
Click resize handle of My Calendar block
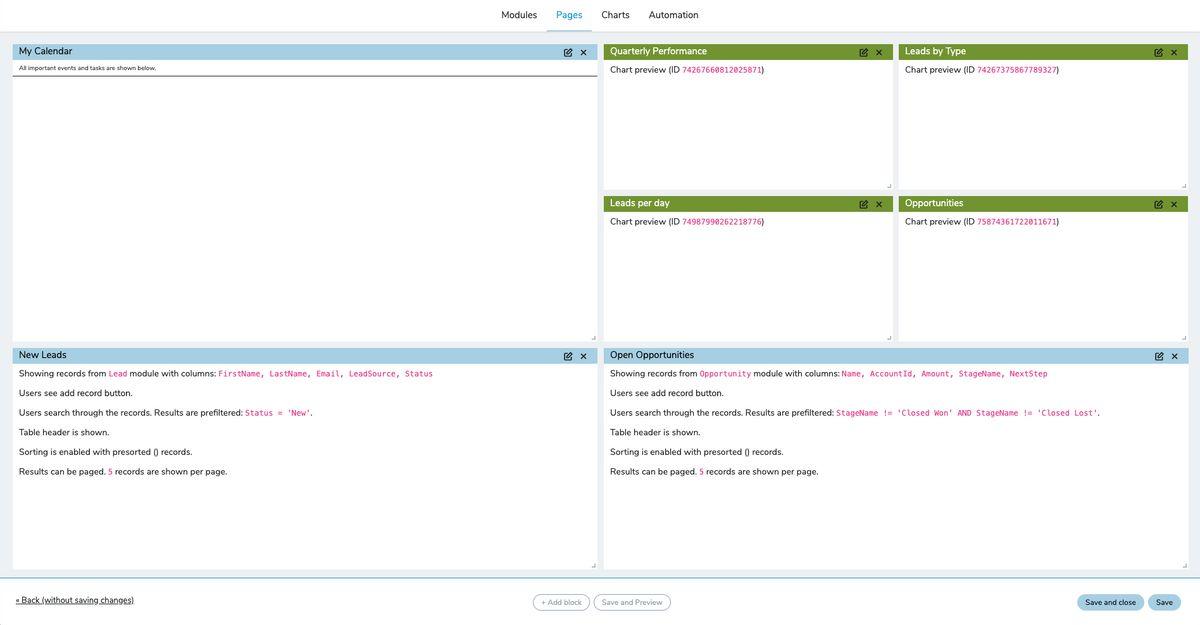[593, 338]
